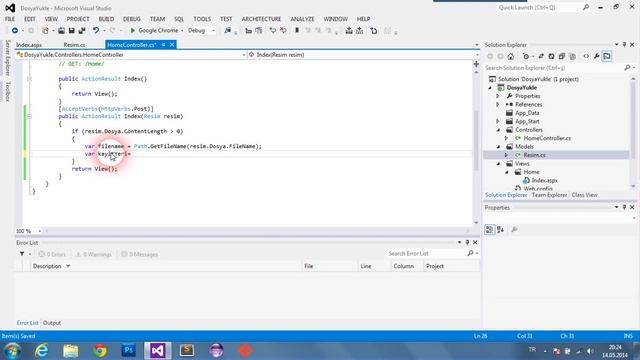Click the Search Solution Explorer field

click(x=555, y=68)
